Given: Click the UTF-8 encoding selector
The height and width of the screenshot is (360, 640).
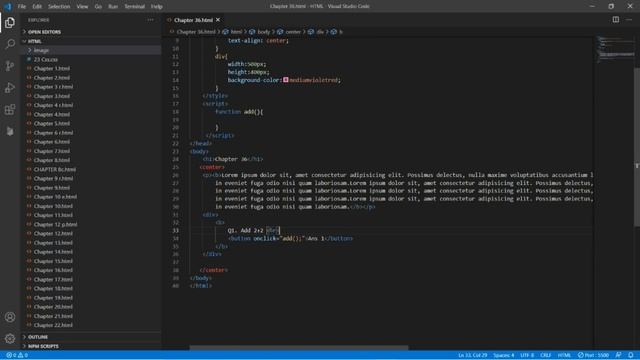Looking at the screenshot, I should (x=527, y=355).
